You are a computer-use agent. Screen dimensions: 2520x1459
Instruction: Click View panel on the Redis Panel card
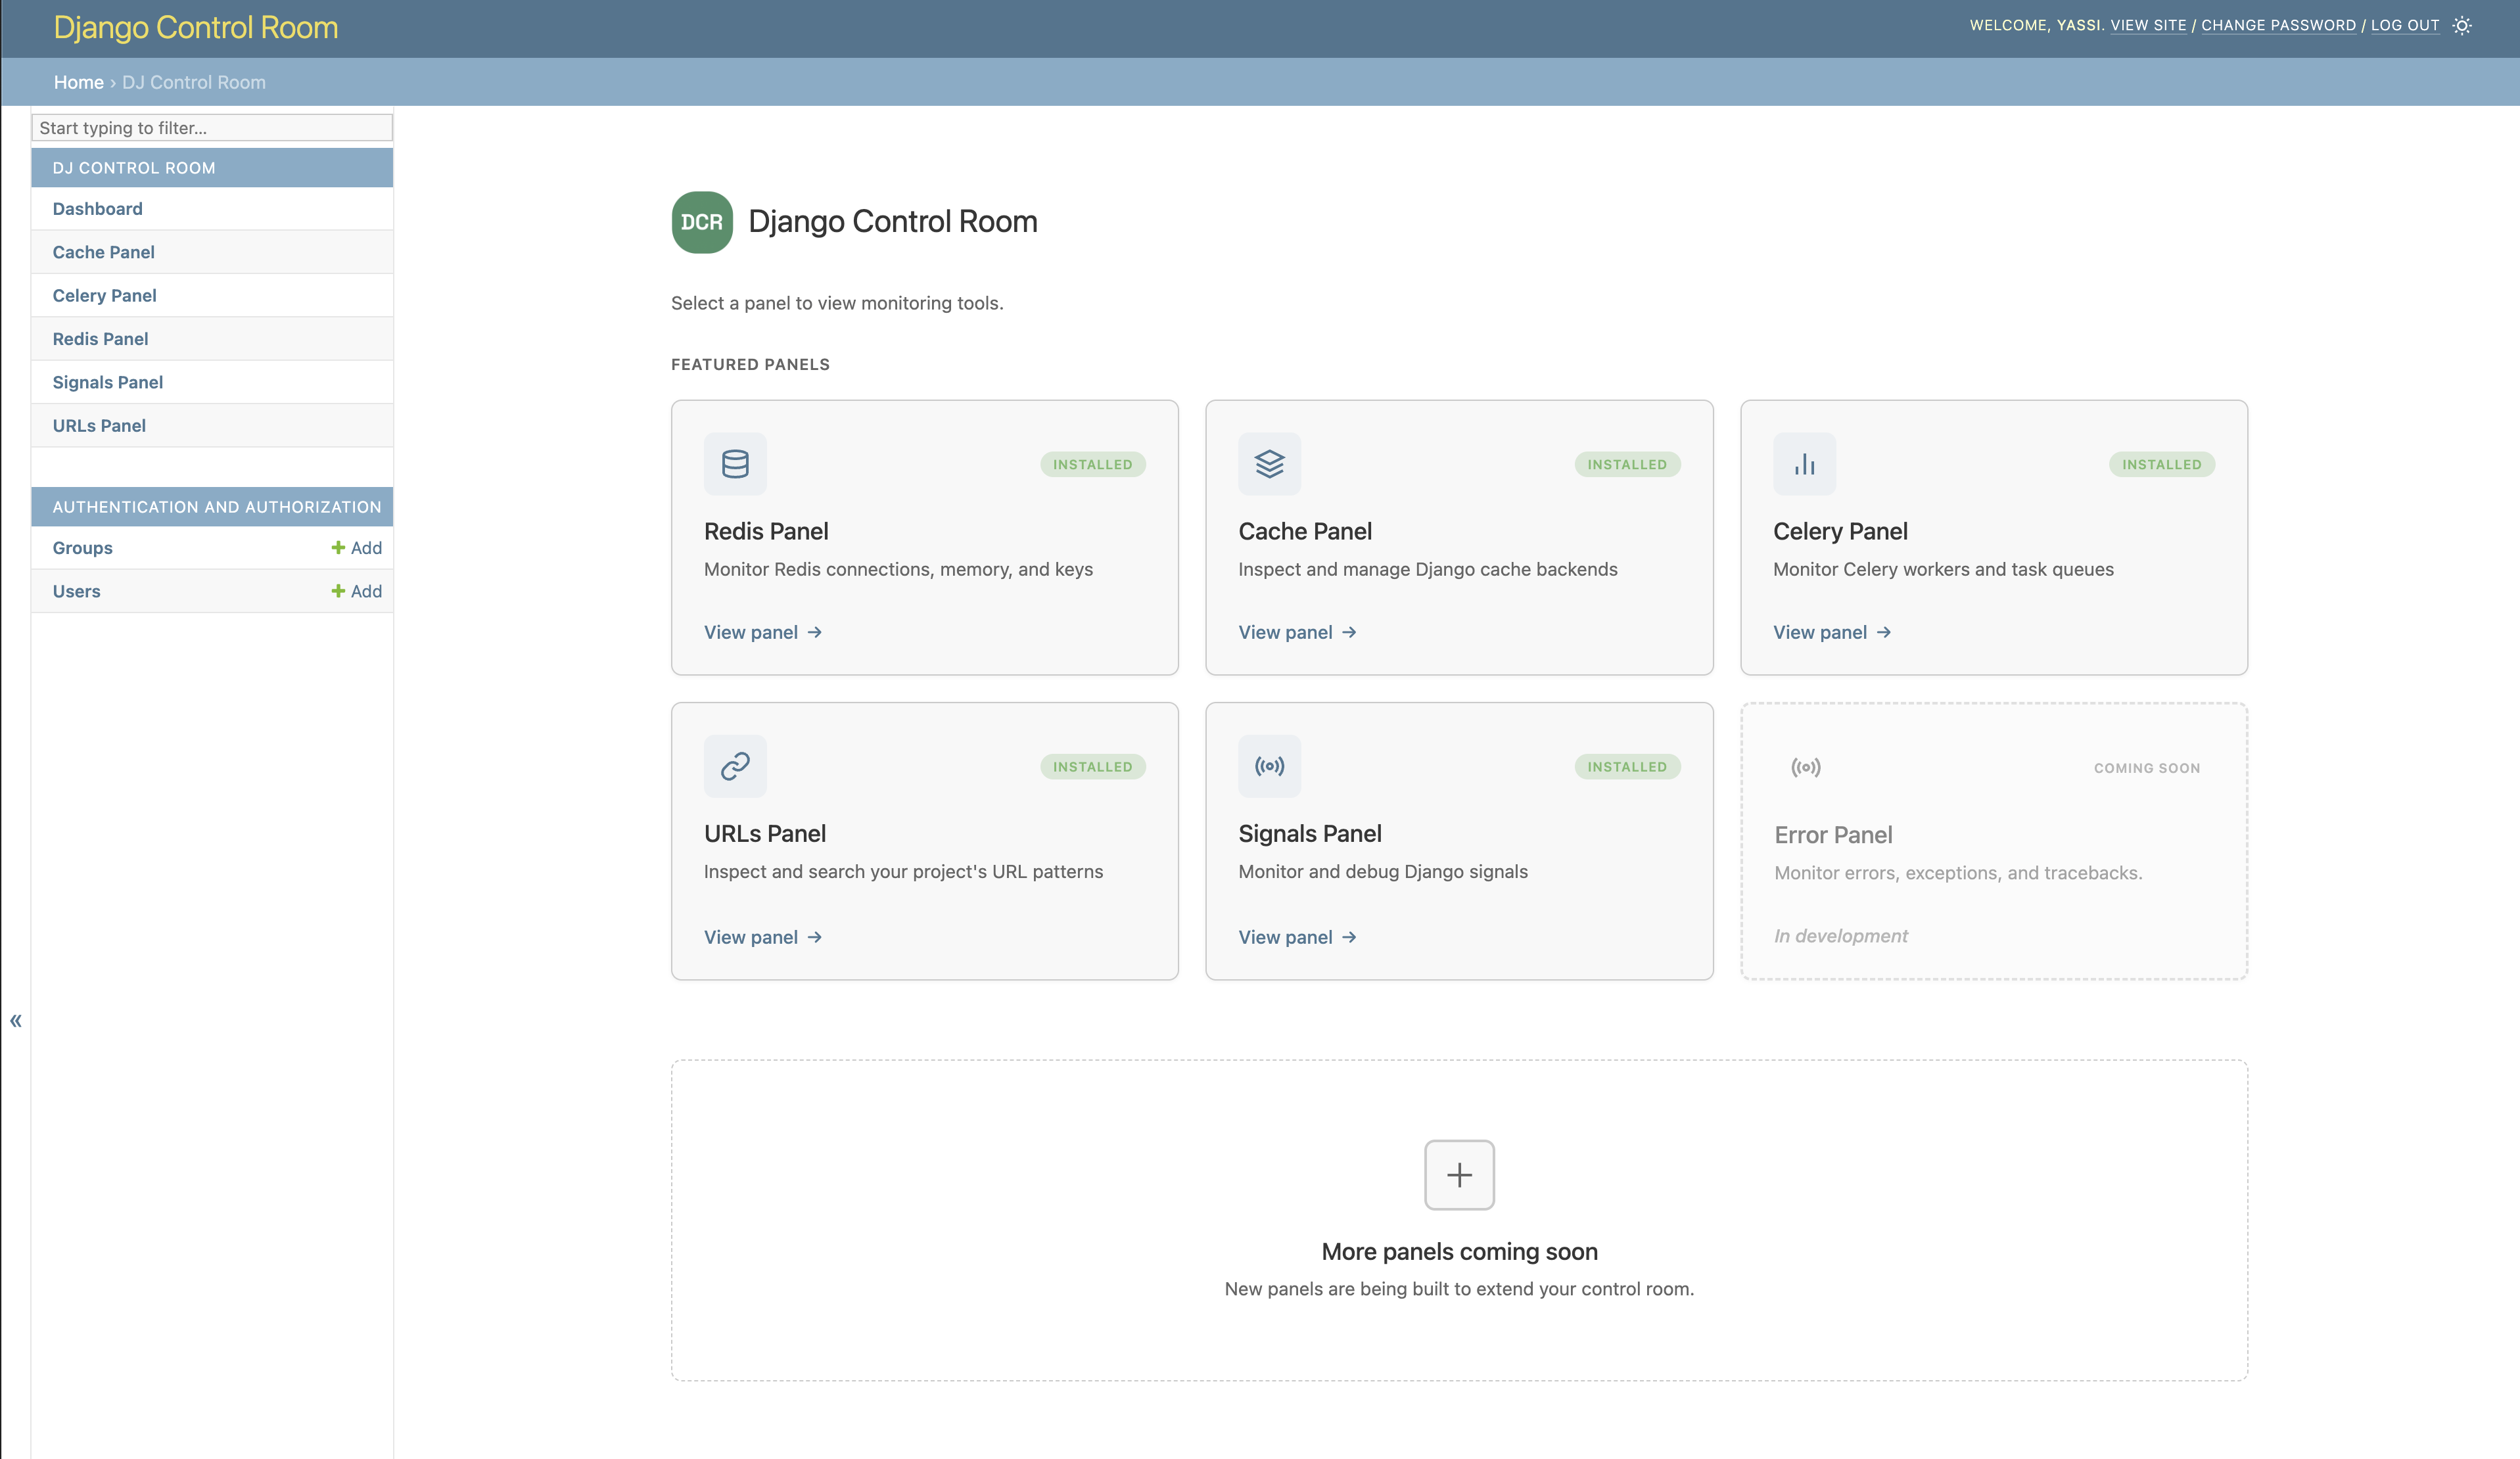(762, 632)
